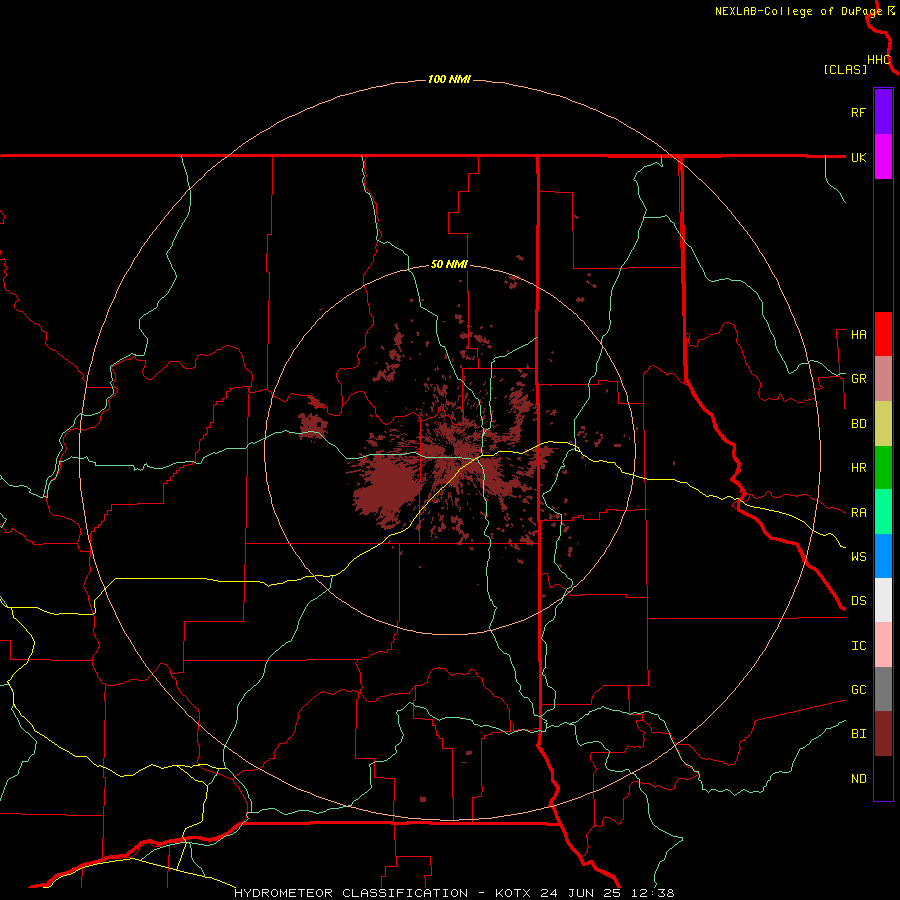Click the 'HYDROMETEOR CLASSIFICATION' title text
Screen dimensions: 900x900
[x=351, y=893]
